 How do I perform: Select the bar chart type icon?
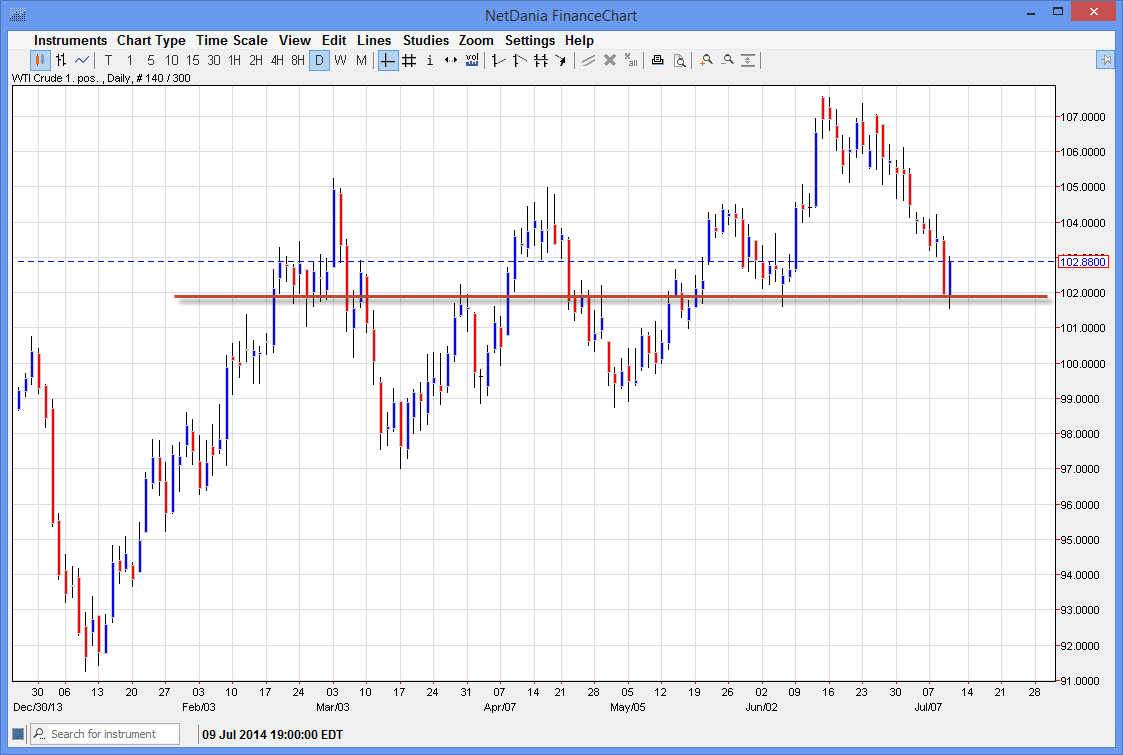point(60,60)
